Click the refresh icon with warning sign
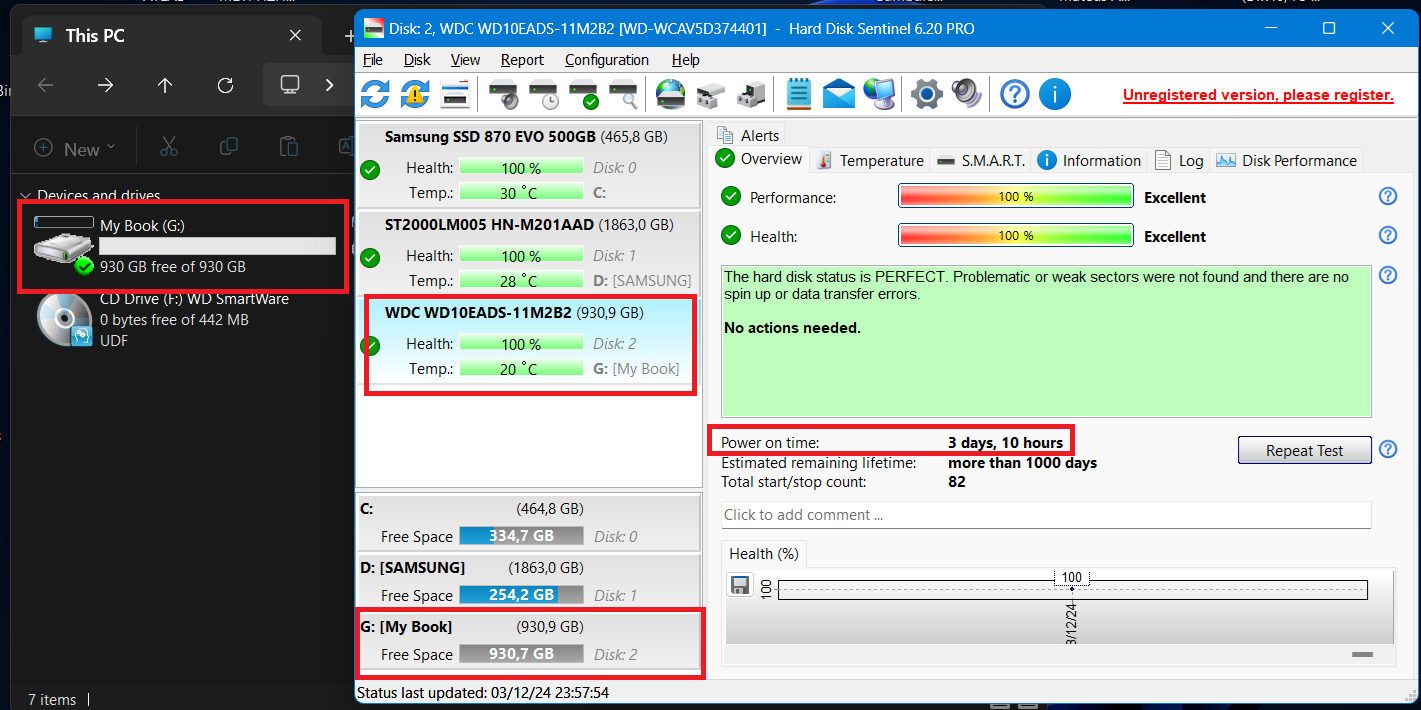1421x710 pixels. (415, 95)
